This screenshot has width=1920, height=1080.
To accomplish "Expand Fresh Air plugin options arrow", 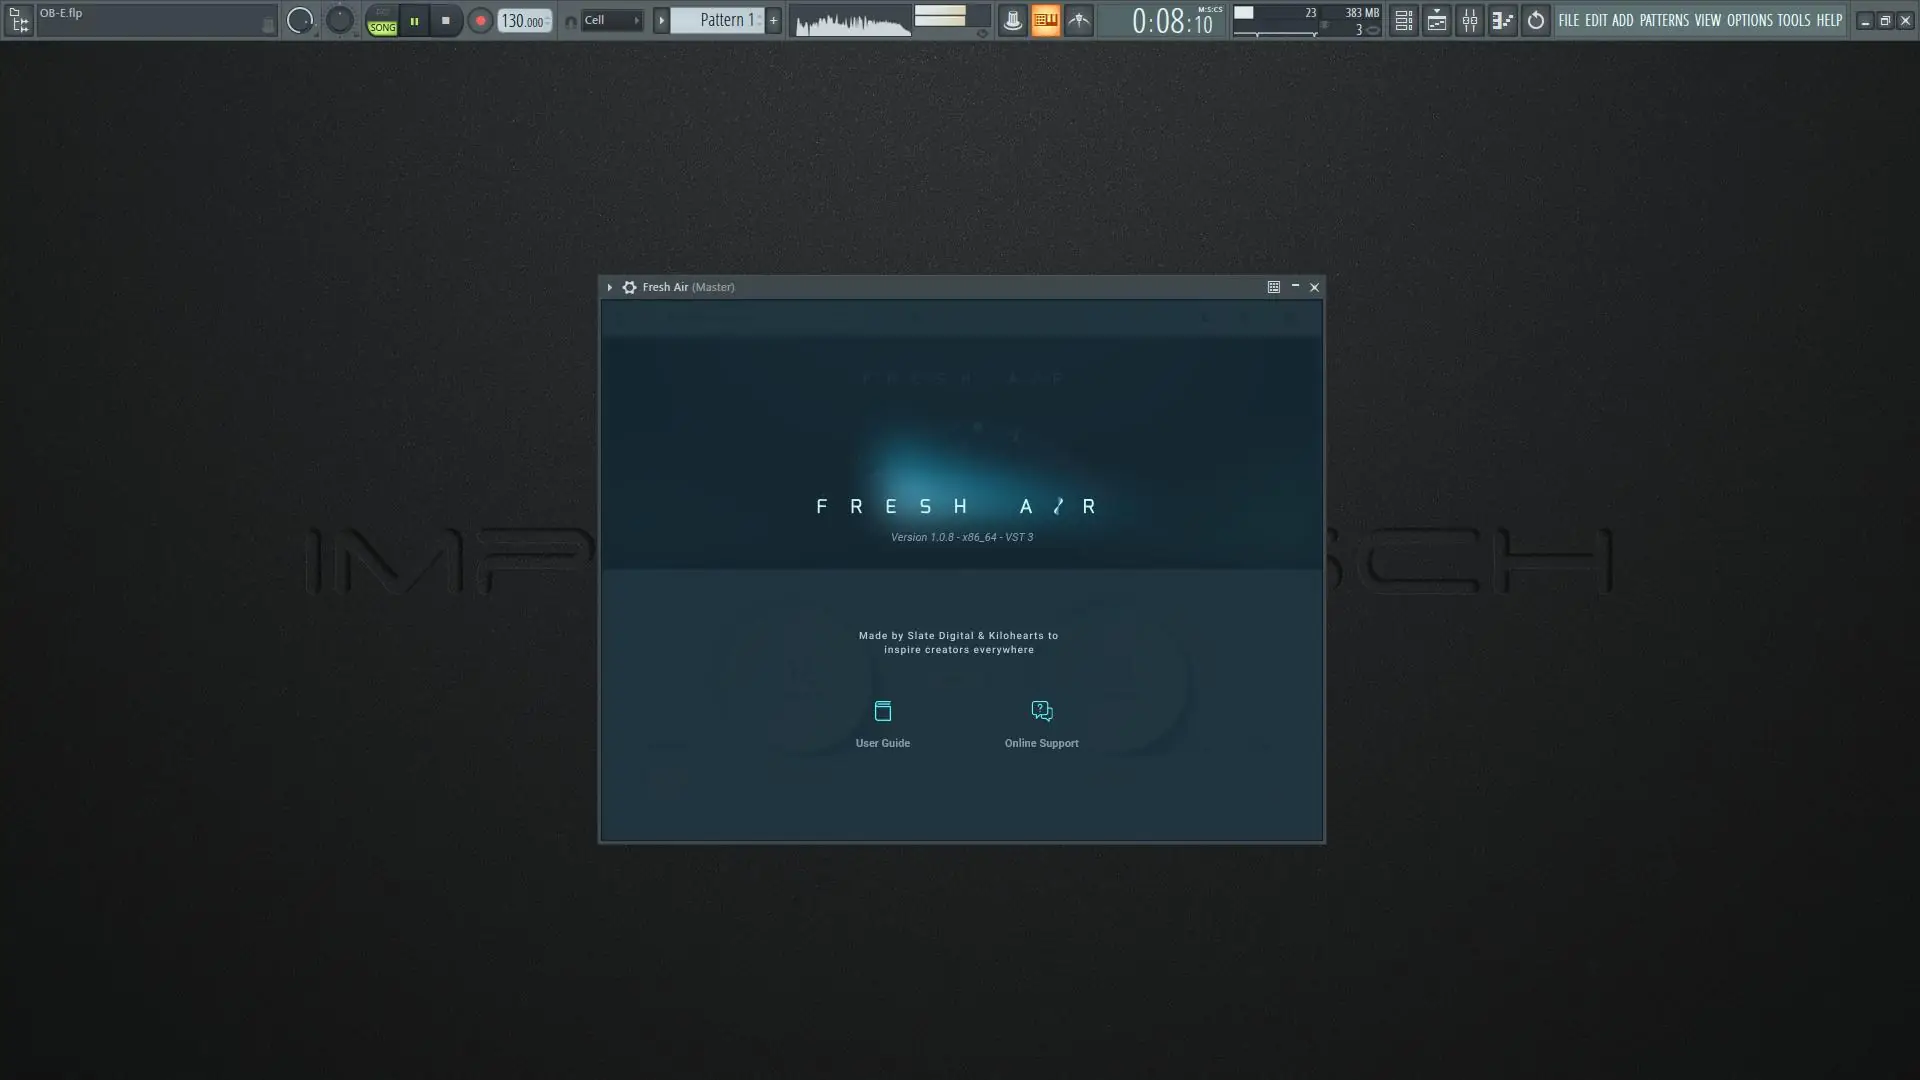I will click(x=609, y=287).
